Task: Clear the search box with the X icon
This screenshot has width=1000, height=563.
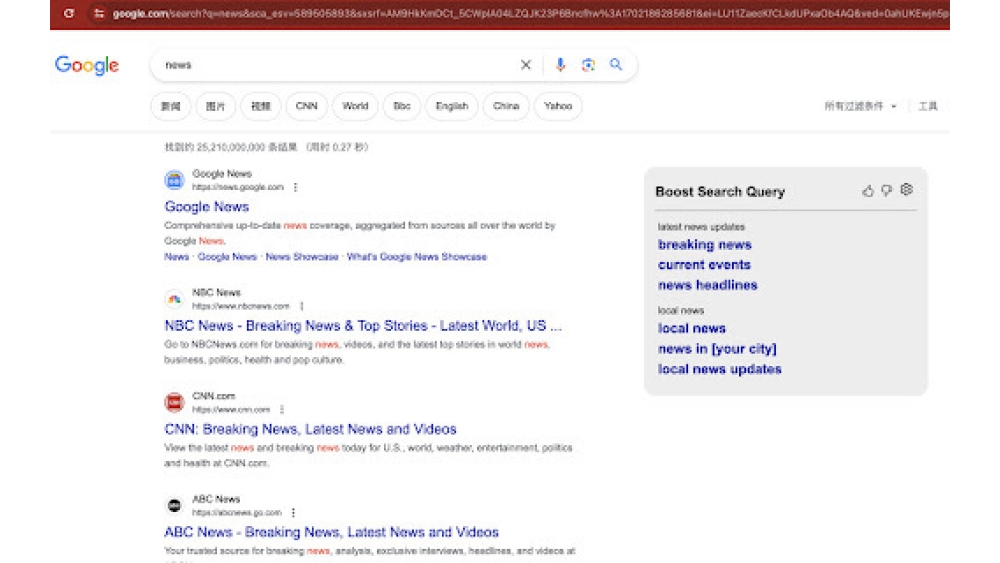Action: 526,64
